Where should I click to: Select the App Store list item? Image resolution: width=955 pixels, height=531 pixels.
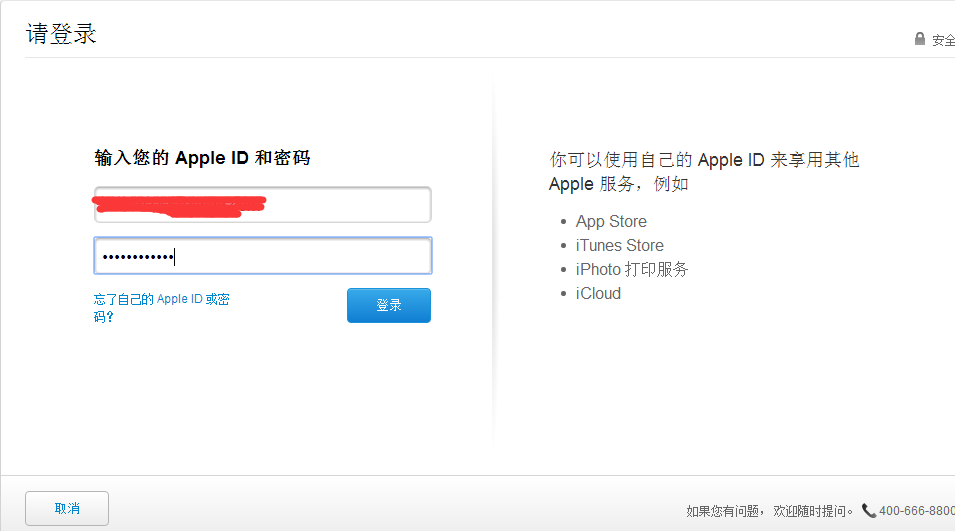pos(611,221)
